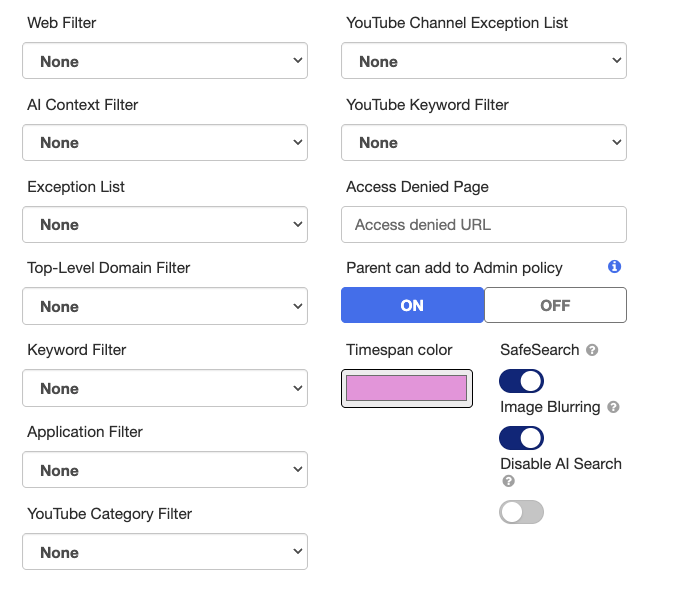Click the Image Blurring help question mark icon
Image resolution: width=696 pixels, height=592 pixels.
coord(613,407)
